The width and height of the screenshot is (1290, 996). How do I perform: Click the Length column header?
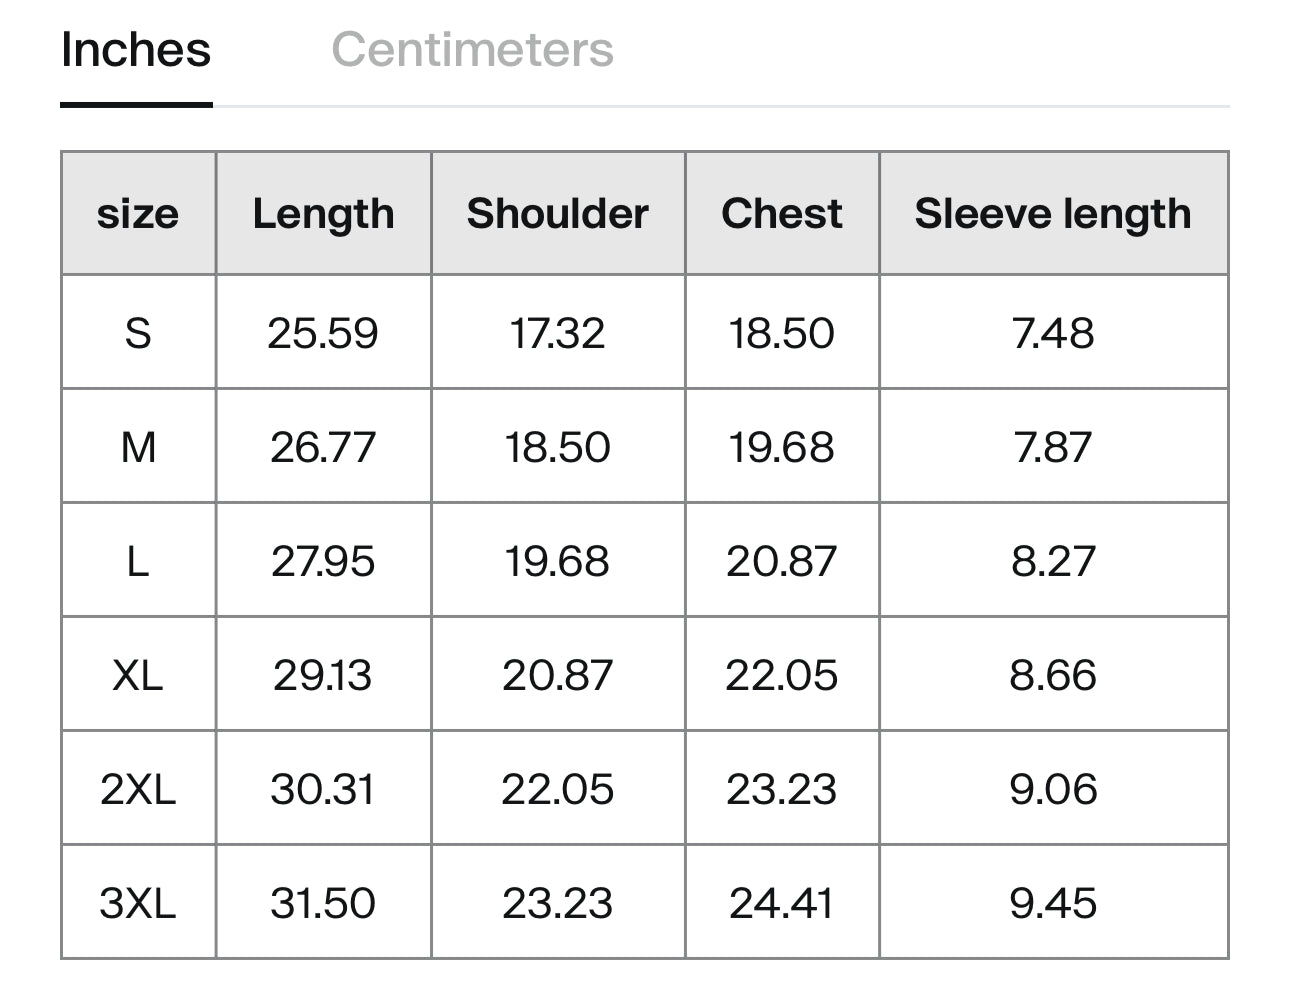click(323, 214)
